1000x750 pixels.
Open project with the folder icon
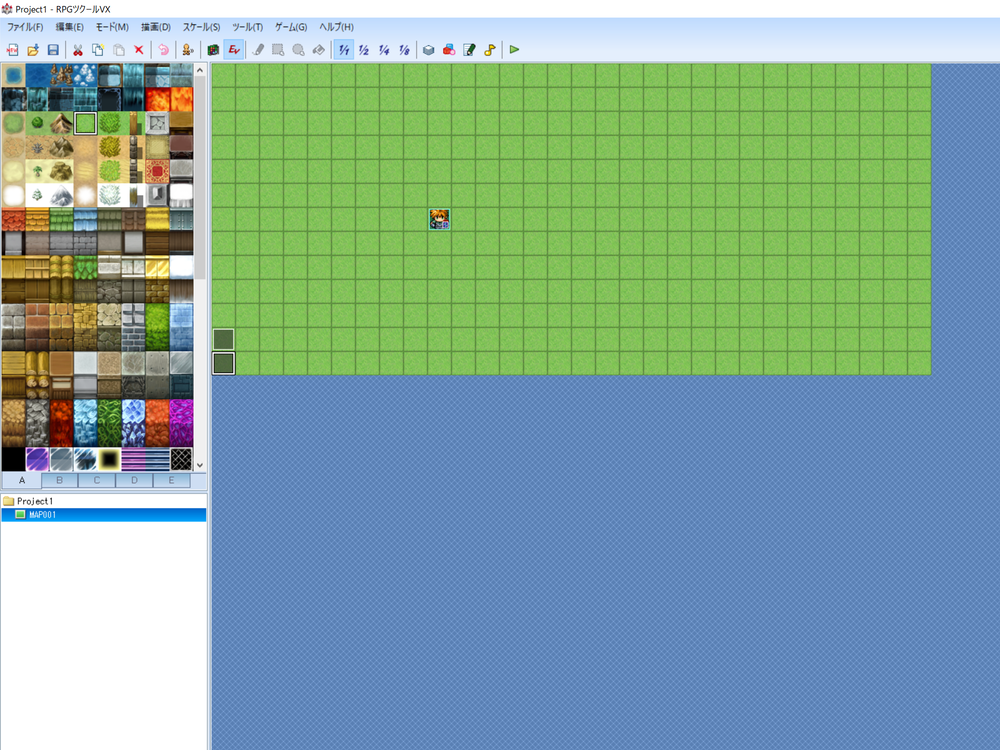pyautogui.click(x=33, y=50)
